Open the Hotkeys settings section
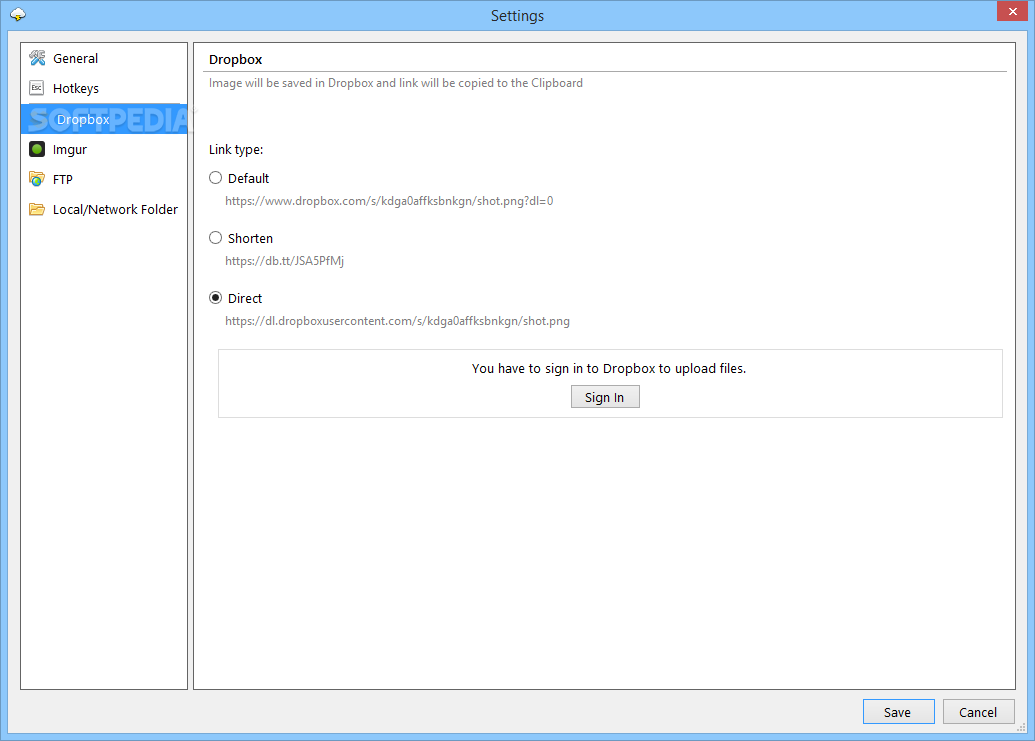This screenshot has width=1035, height=741. (x=104, y=88)
